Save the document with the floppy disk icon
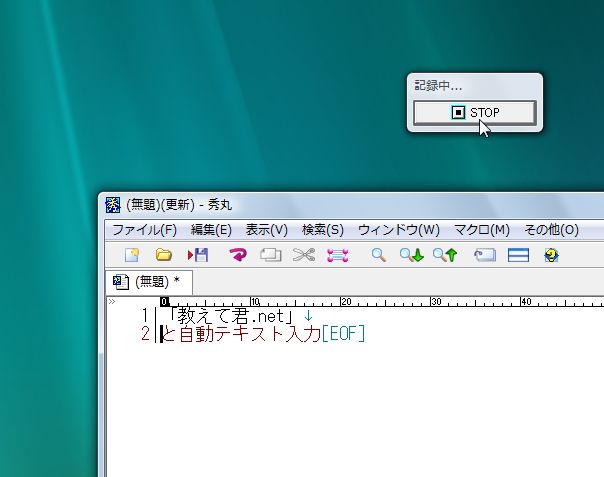604x477 pixels. 198,255
